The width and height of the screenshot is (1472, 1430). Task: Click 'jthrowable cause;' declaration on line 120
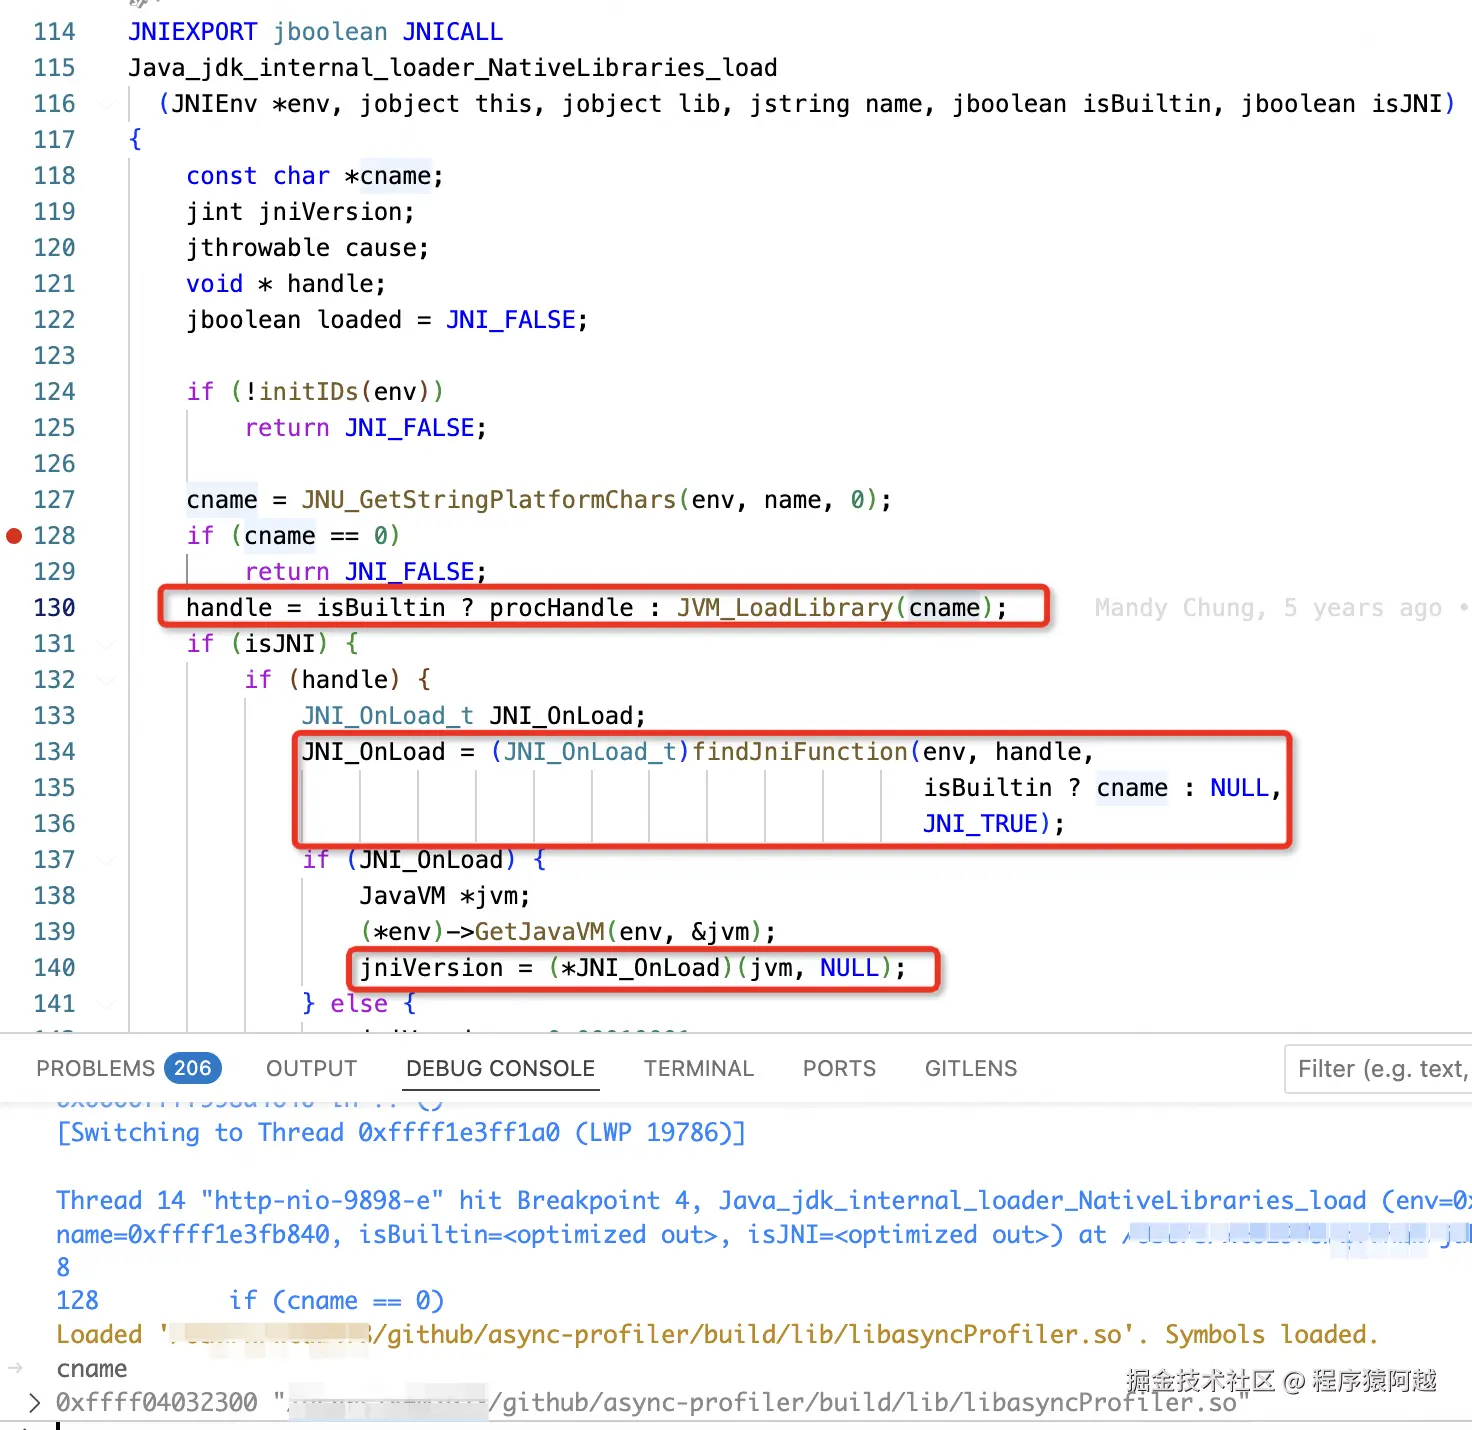point(308,248)
